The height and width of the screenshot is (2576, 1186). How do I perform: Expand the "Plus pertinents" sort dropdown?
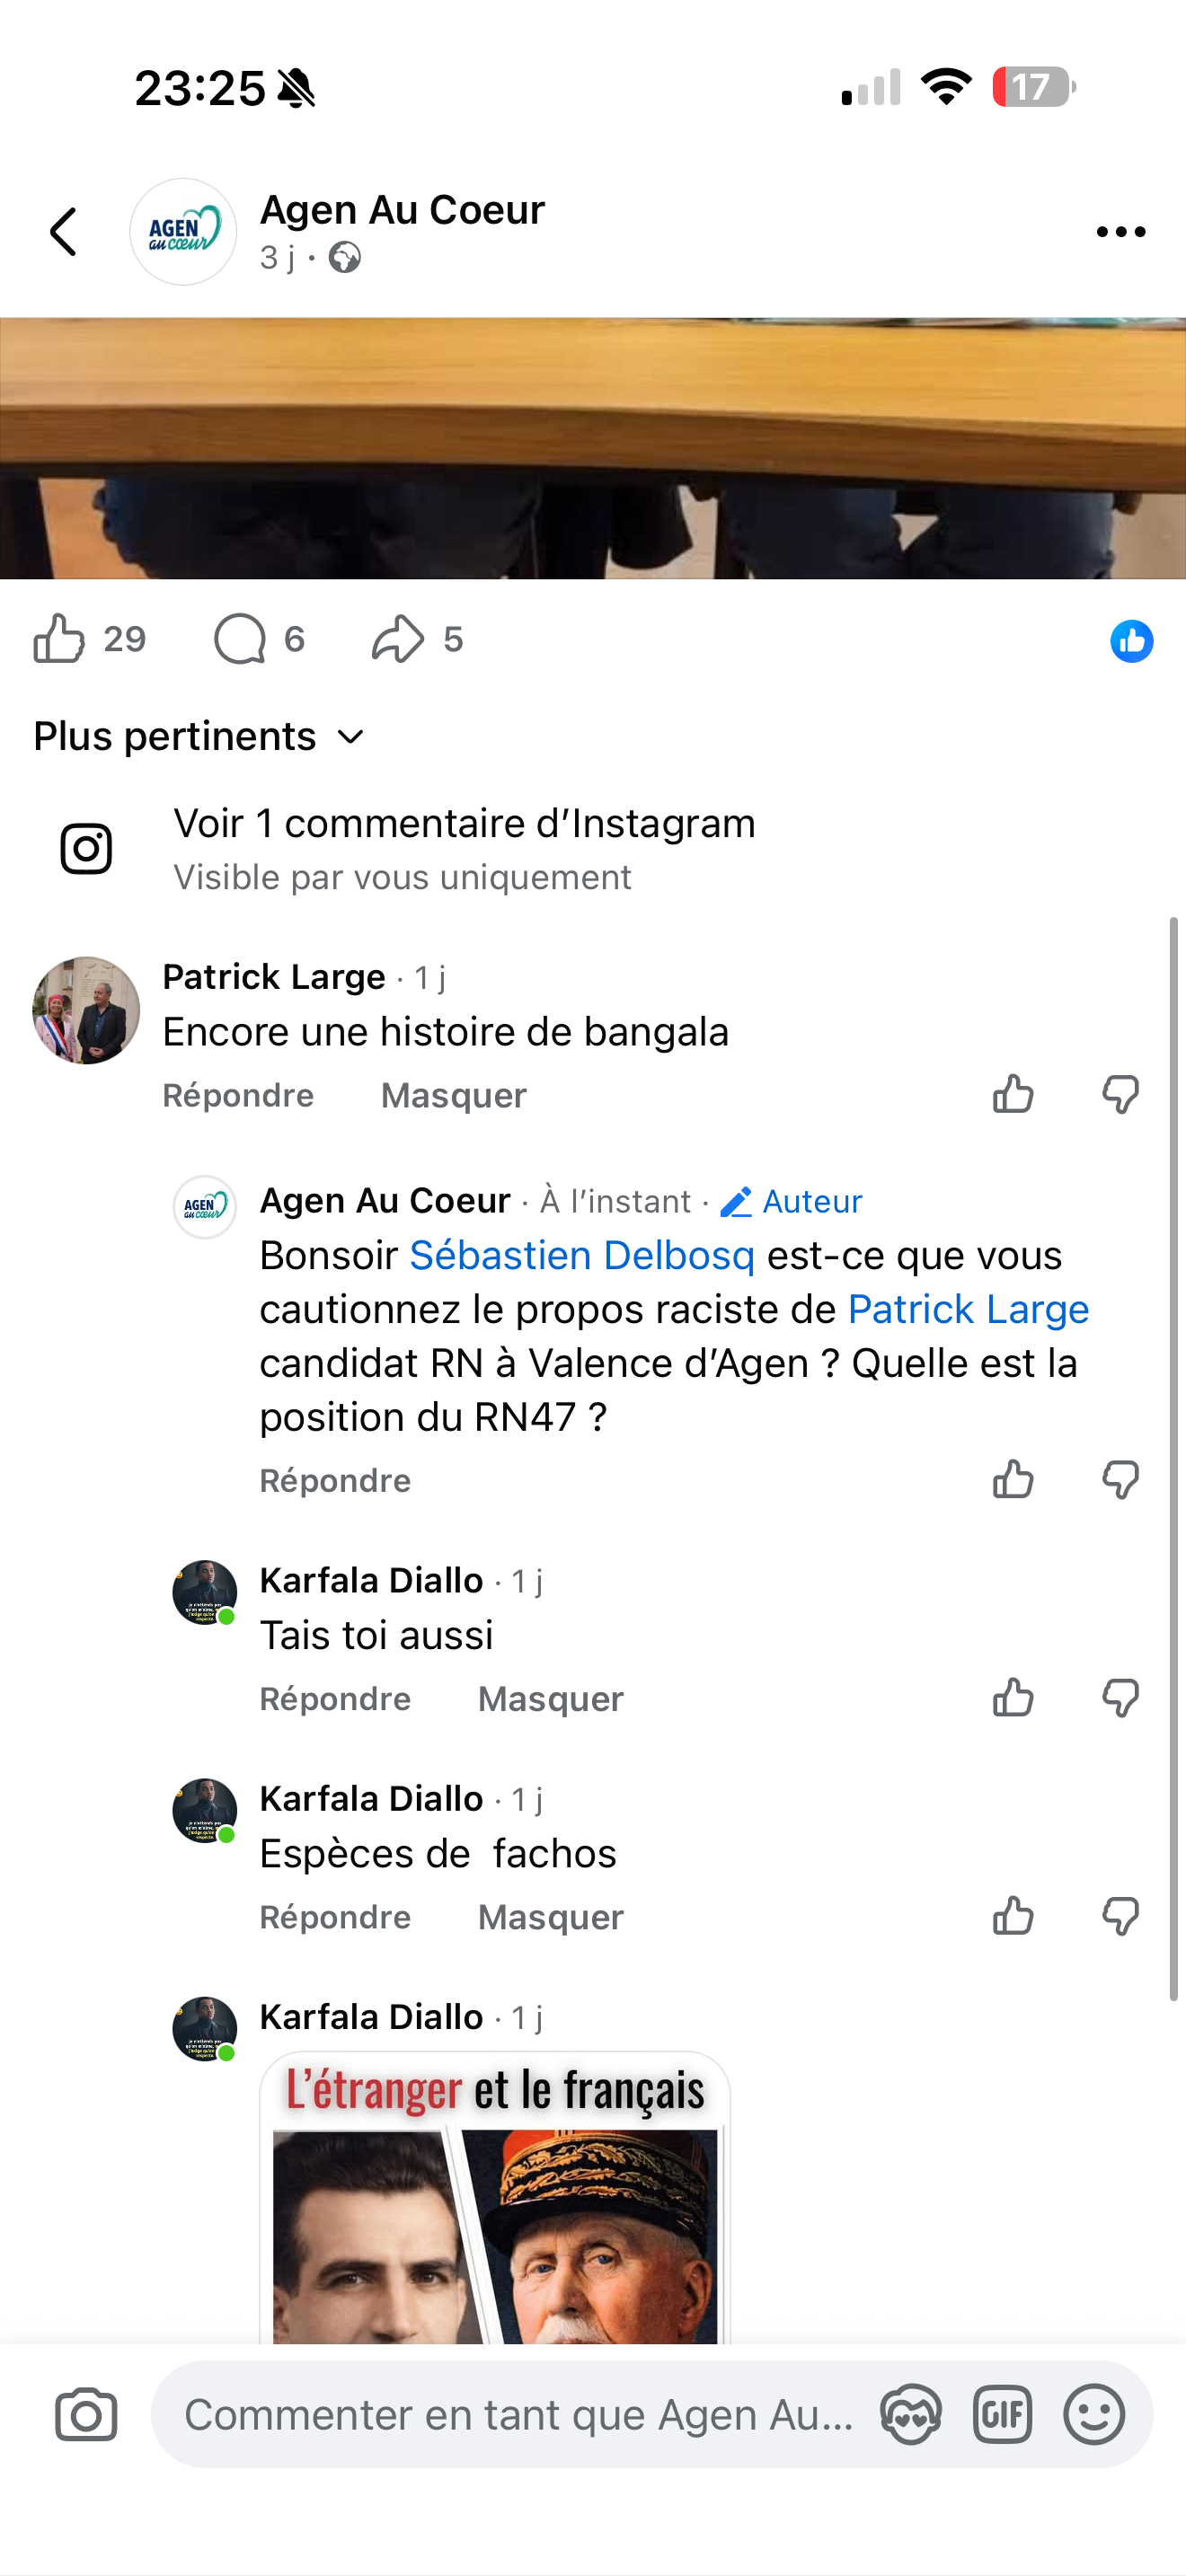click(x=200, y=737)
